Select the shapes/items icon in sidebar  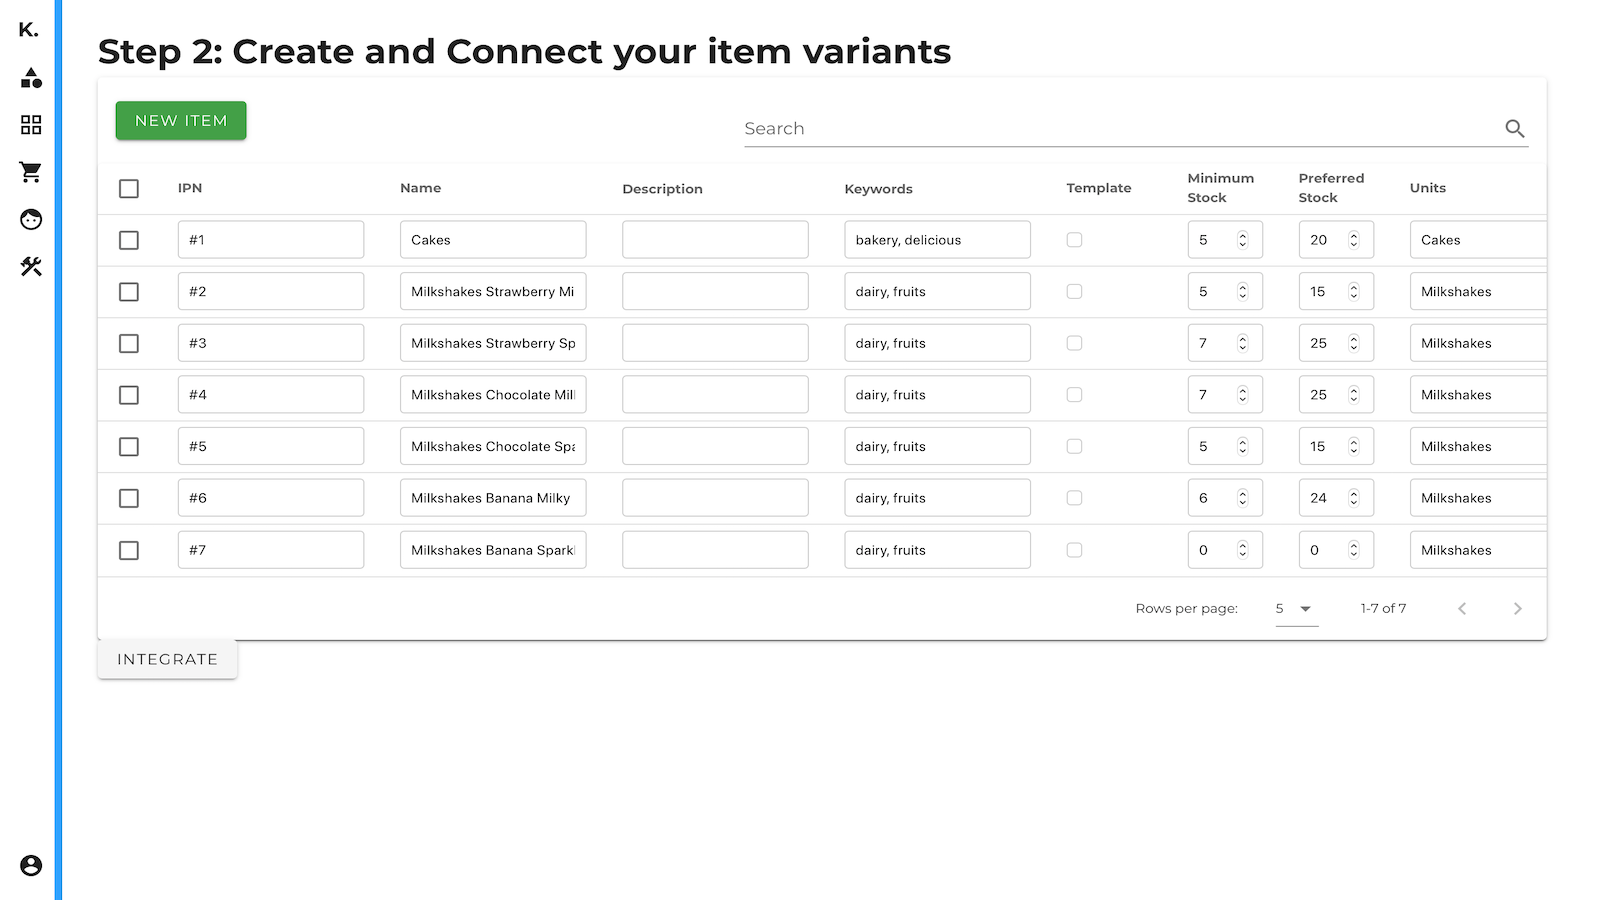click(x=30, y=78)
